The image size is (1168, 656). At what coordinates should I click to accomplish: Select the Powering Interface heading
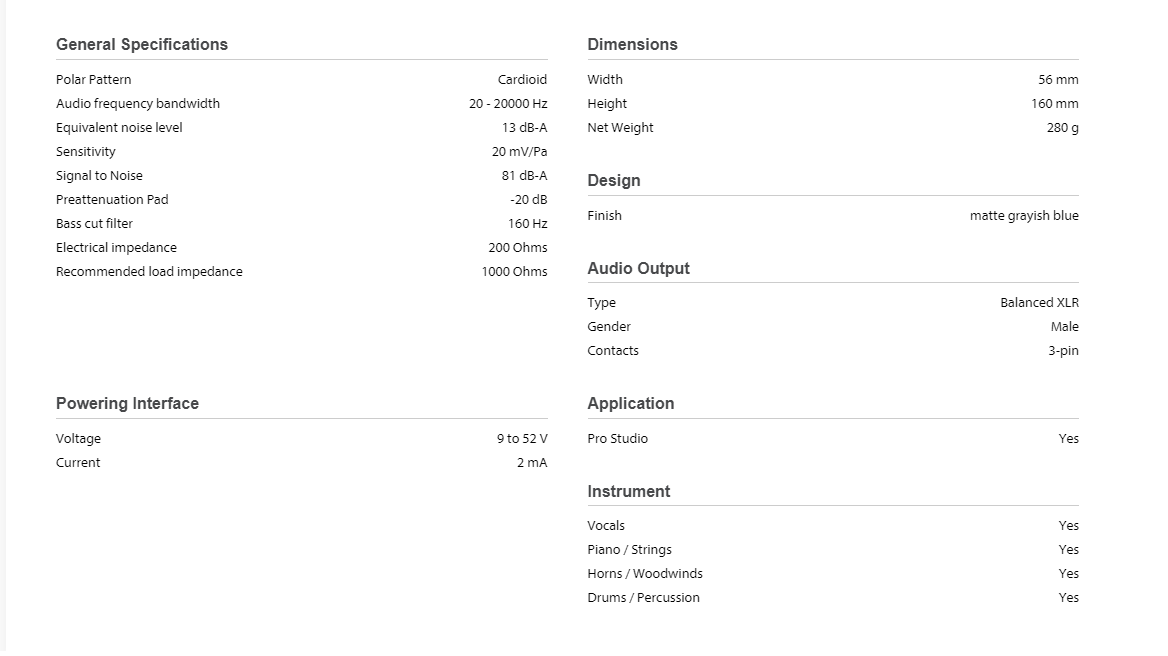[x=127, y=403]
